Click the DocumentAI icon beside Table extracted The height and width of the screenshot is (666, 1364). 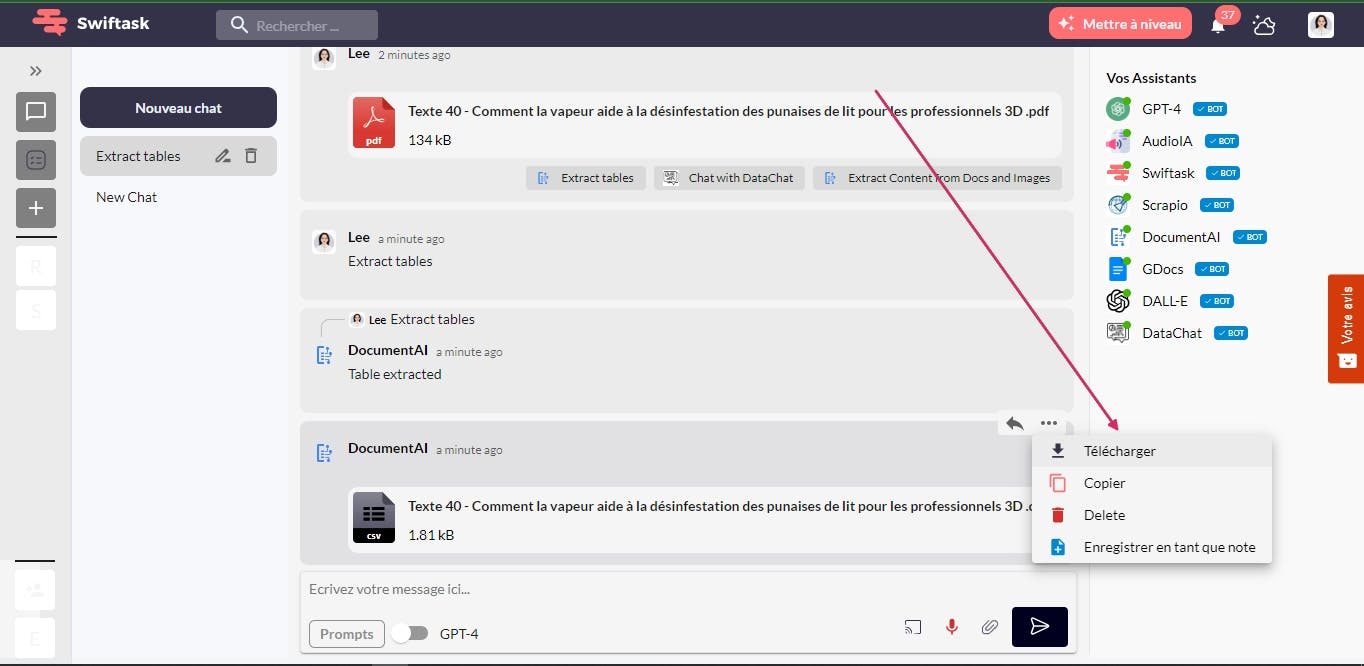[x=324, y=354]
